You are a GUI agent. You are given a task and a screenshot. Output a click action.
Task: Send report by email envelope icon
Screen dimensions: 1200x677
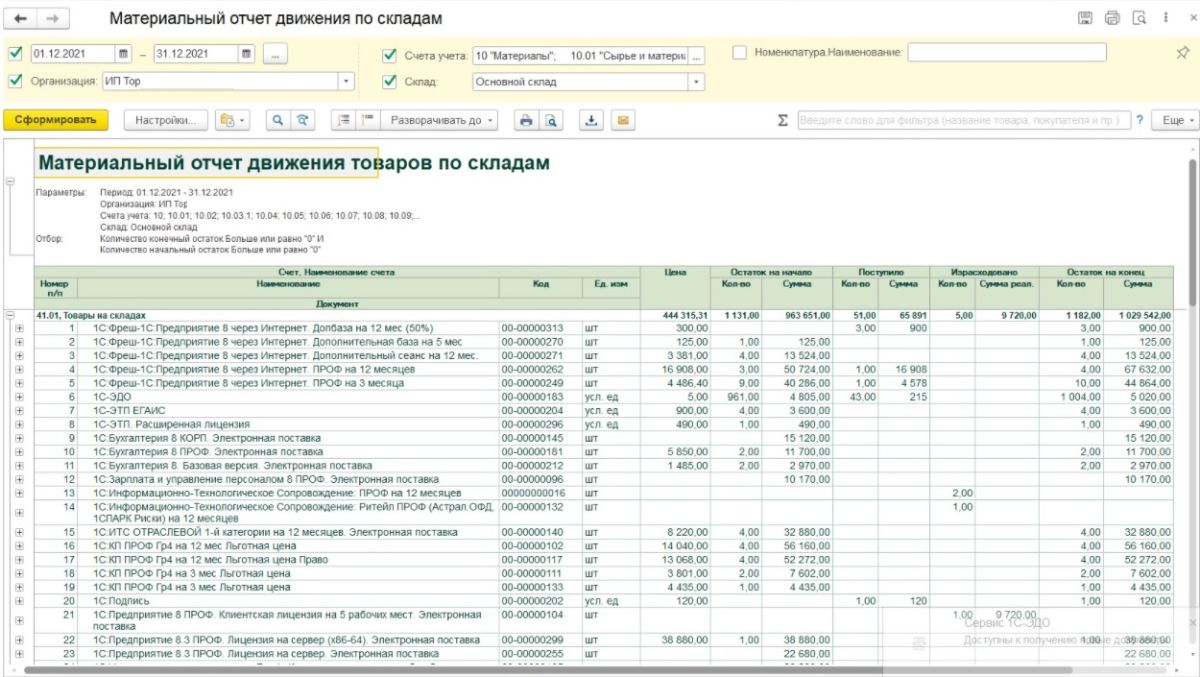coord(622,120)
